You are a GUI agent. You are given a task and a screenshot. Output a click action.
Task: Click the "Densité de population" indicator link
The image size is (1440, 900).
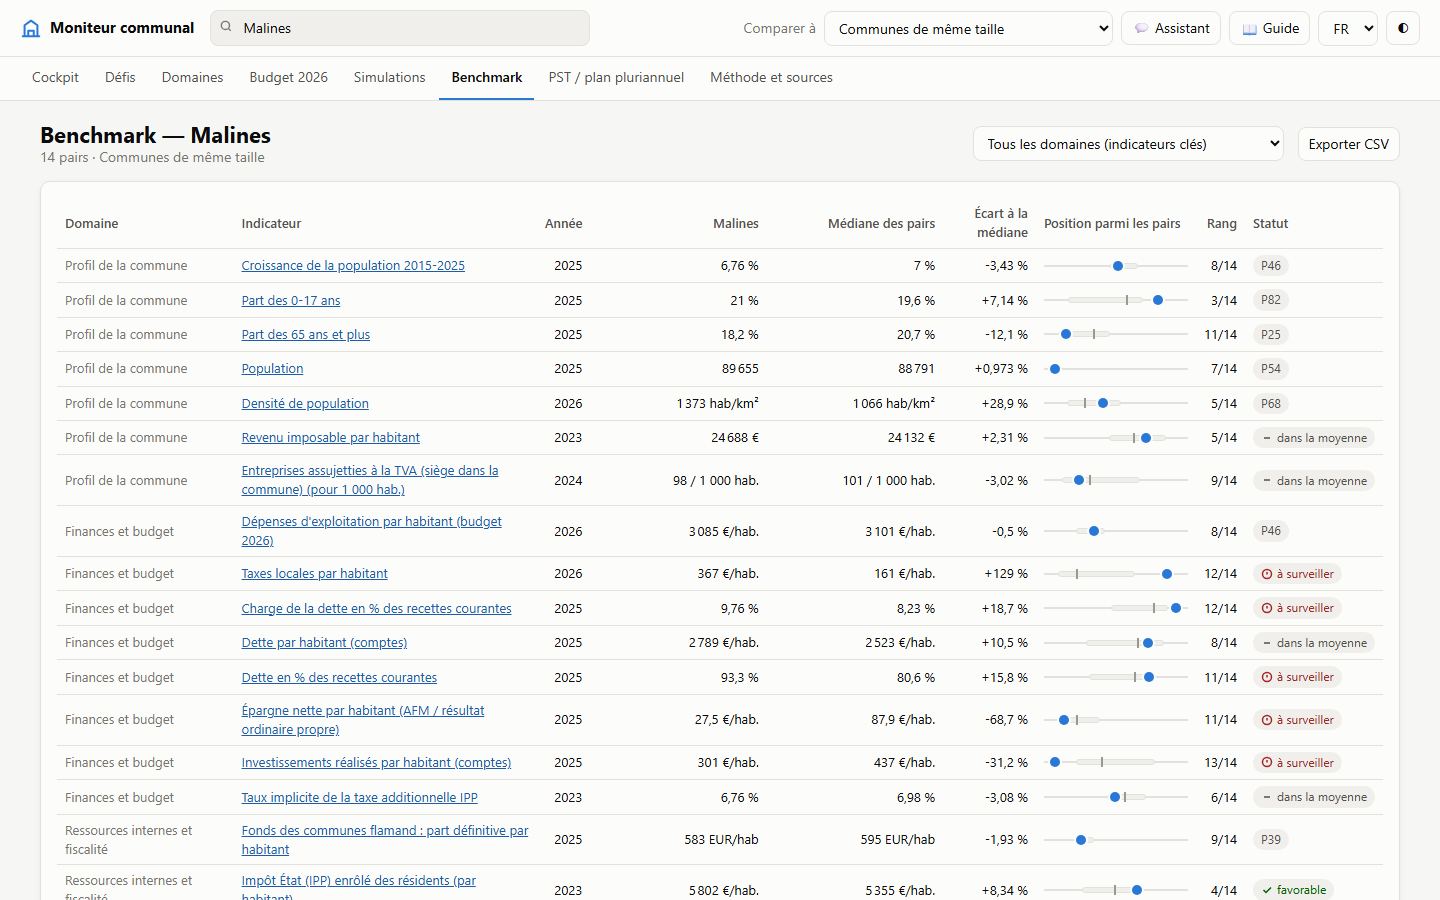[x=305, y=404]
